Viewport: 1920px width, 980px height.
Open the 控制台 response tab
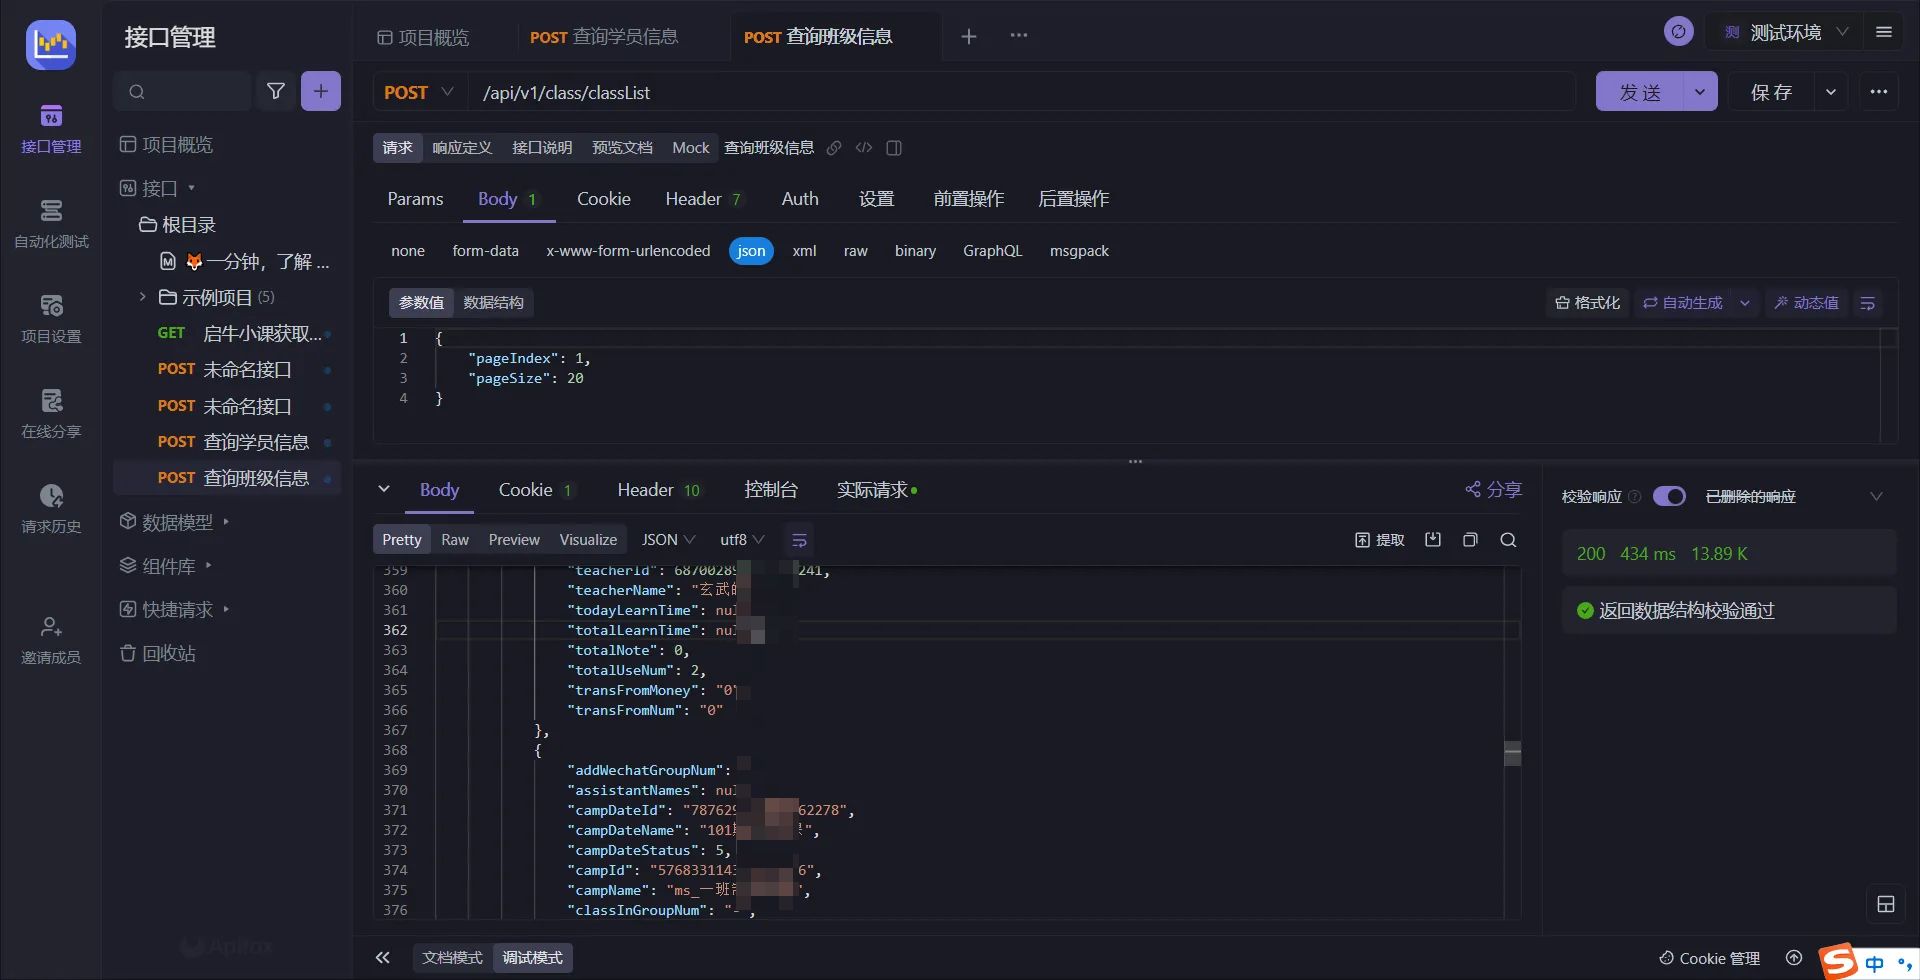click(770, 490)
